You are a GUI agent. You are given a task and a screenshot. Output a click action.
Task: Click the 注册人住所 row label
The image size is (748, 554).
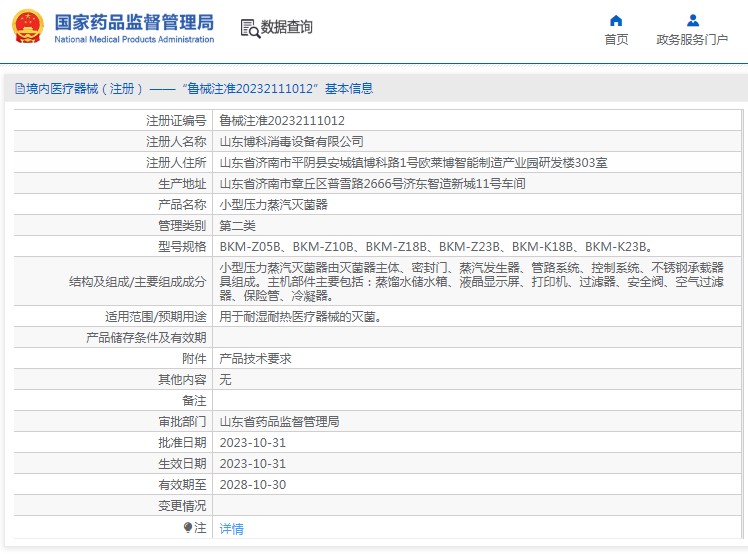pyautogui.click(x=176, y=163)
